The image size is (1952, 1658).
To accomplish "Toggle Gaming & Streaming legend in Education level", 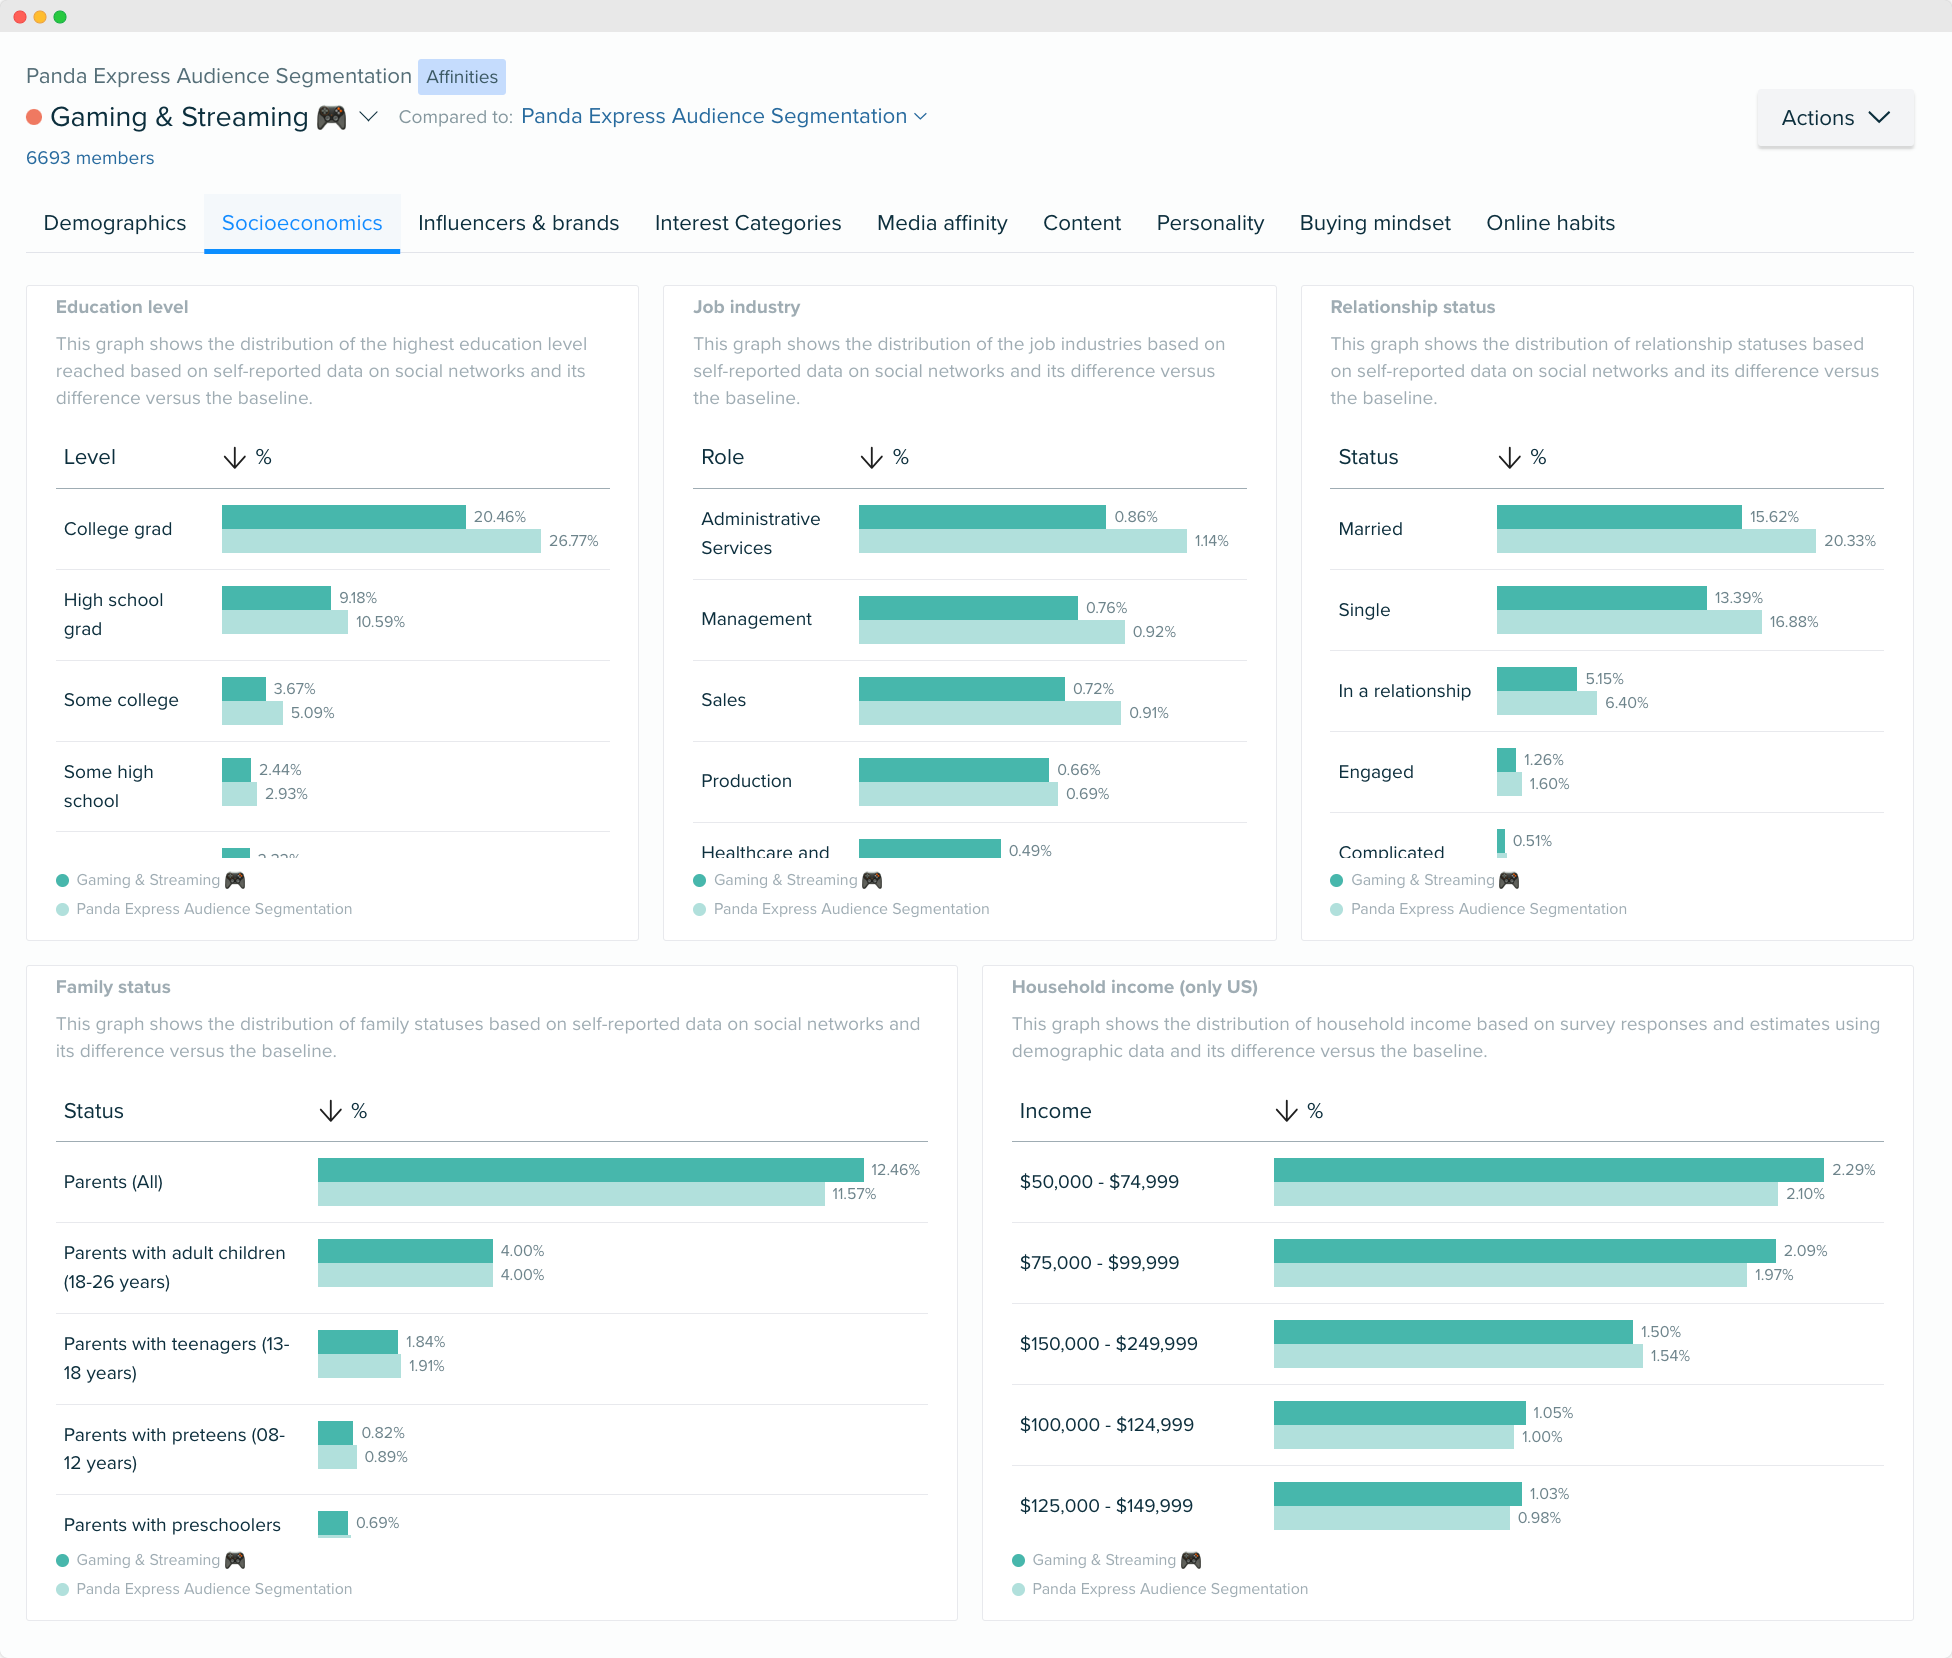I will (x=151, y=880).
